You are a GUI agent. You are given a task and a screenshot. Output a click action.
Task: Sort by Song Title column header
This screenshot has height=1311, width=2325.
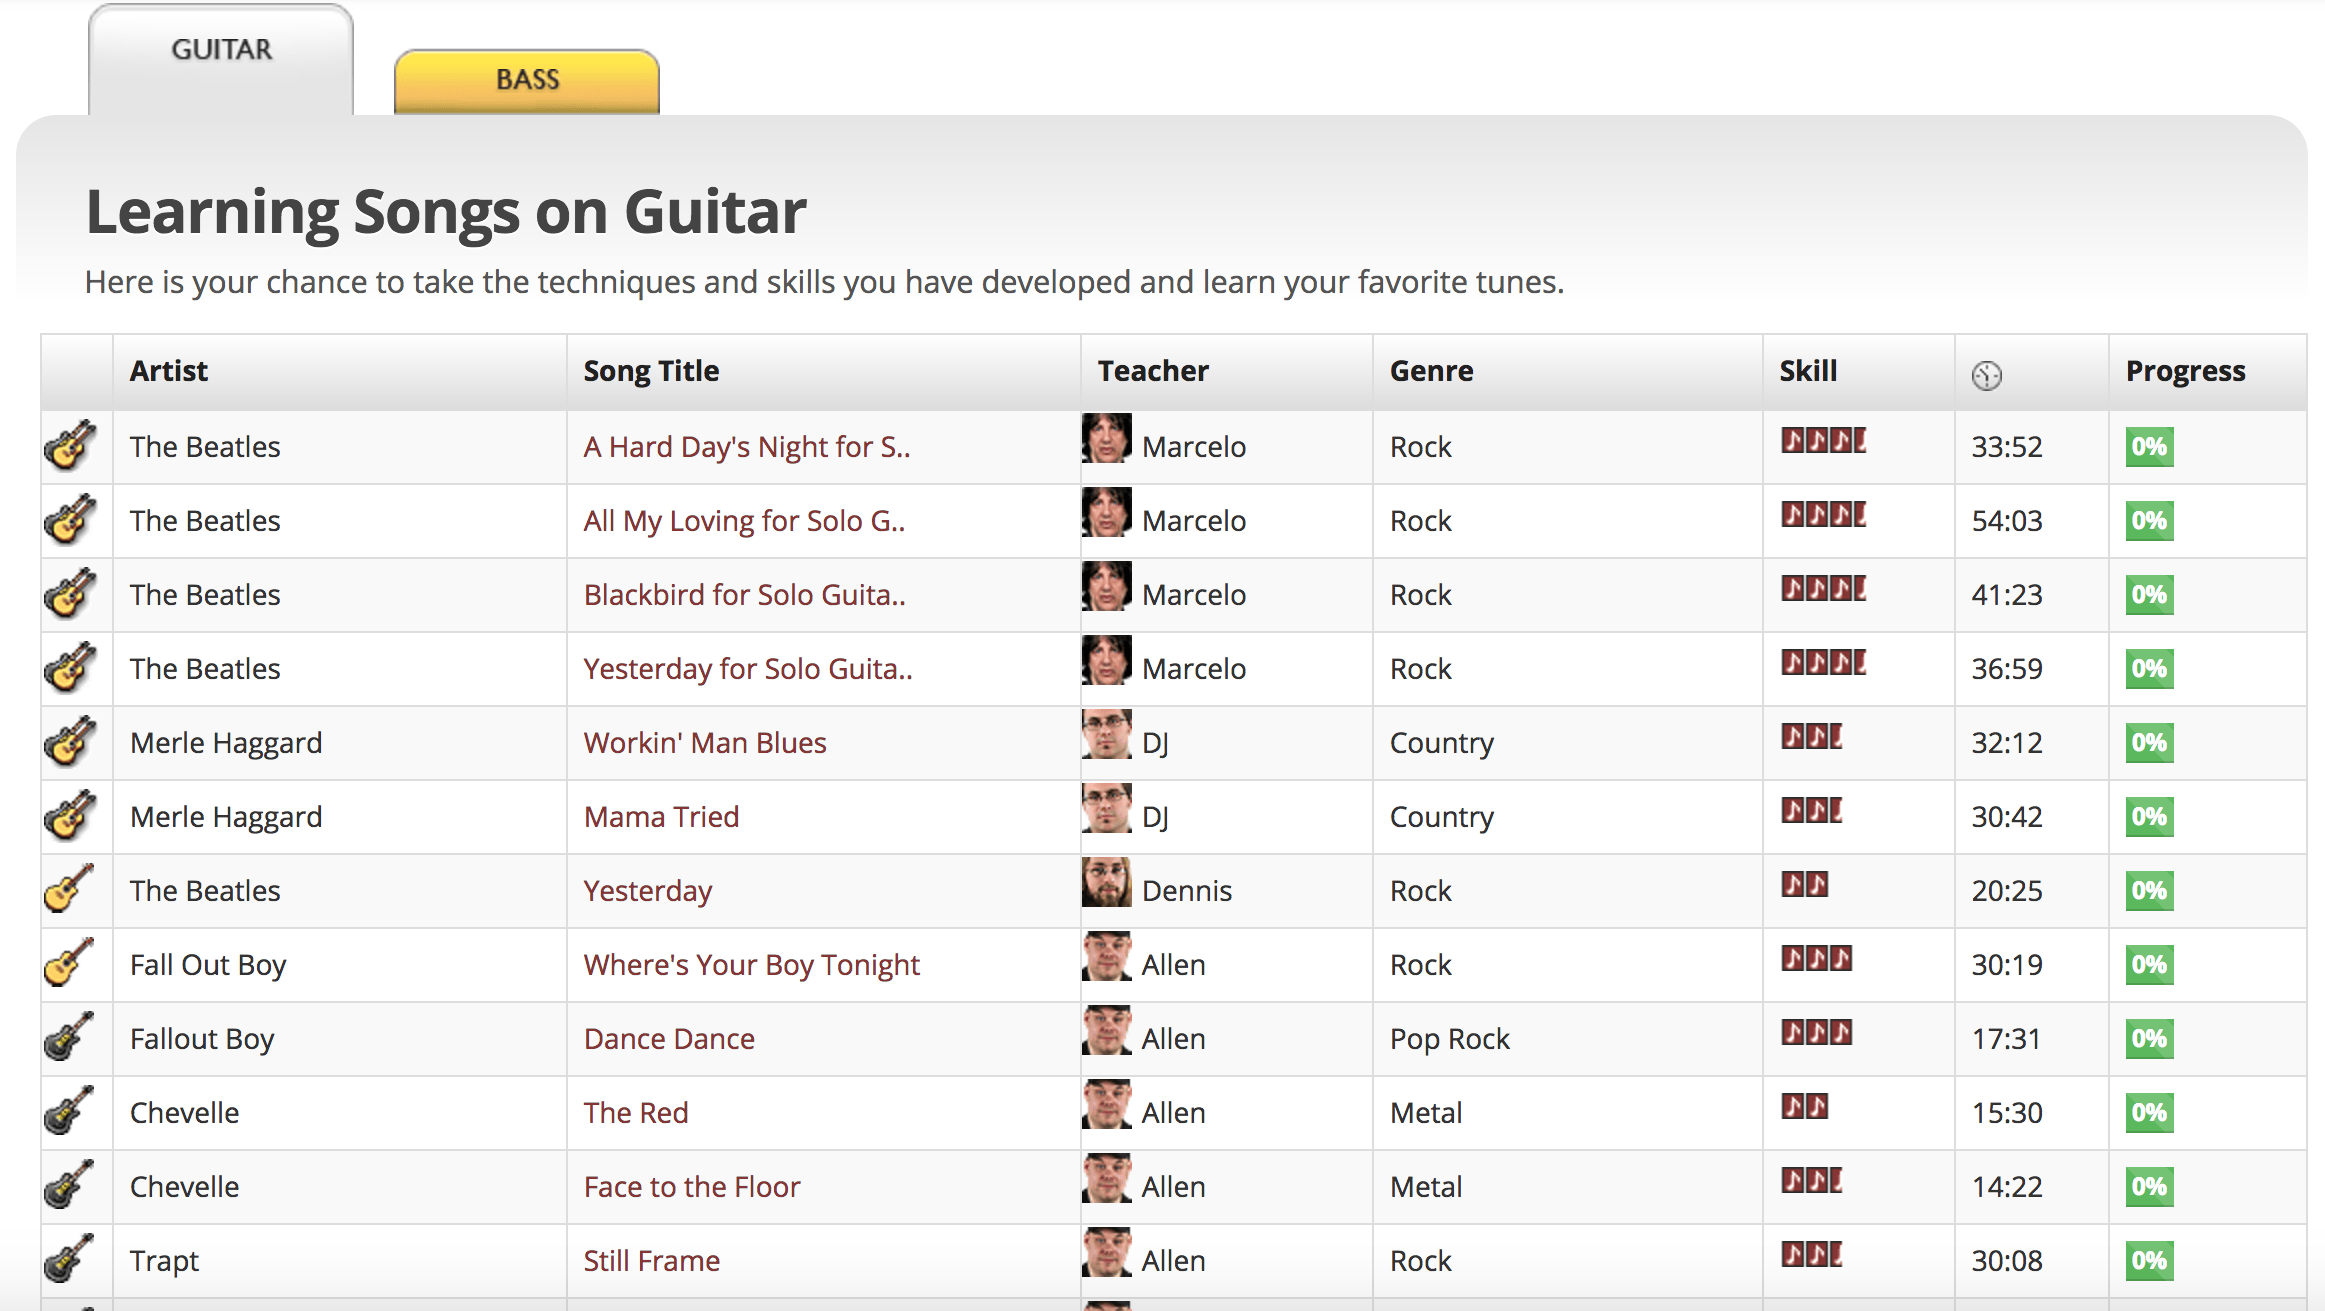(x=651, y=371)
